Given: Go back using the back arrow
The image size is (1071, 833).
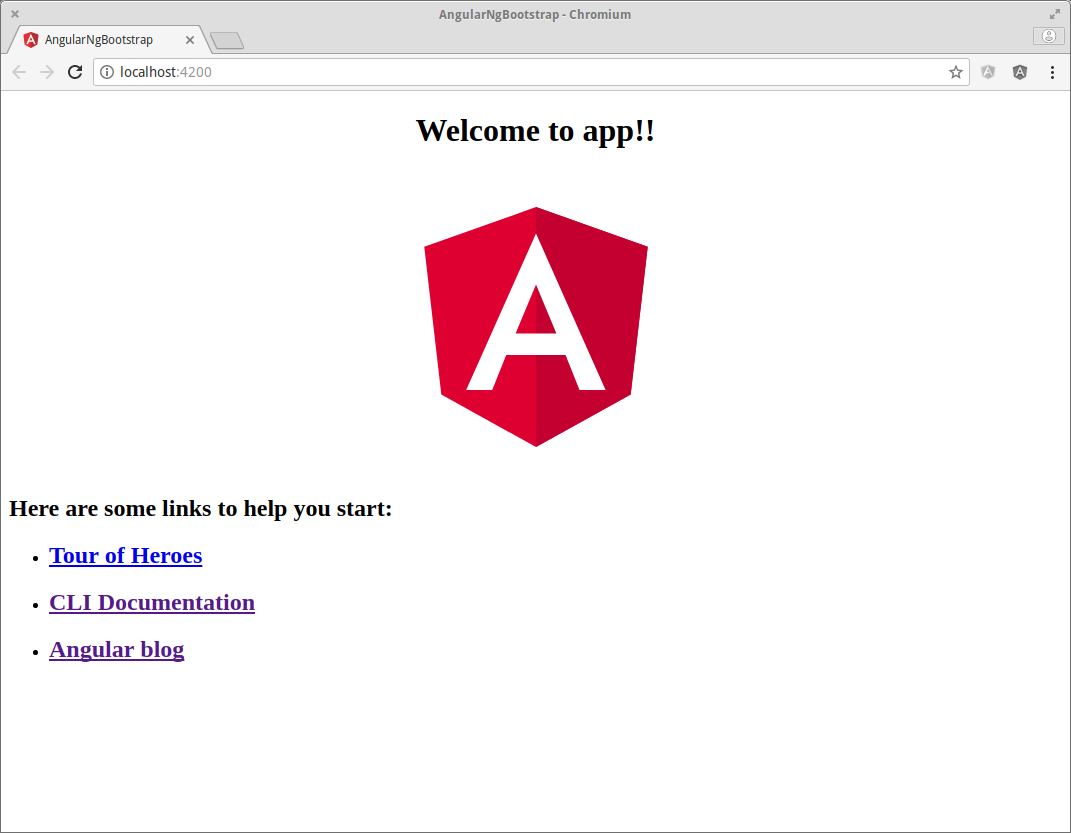Looking at the screenshot, I should [19, 72].
